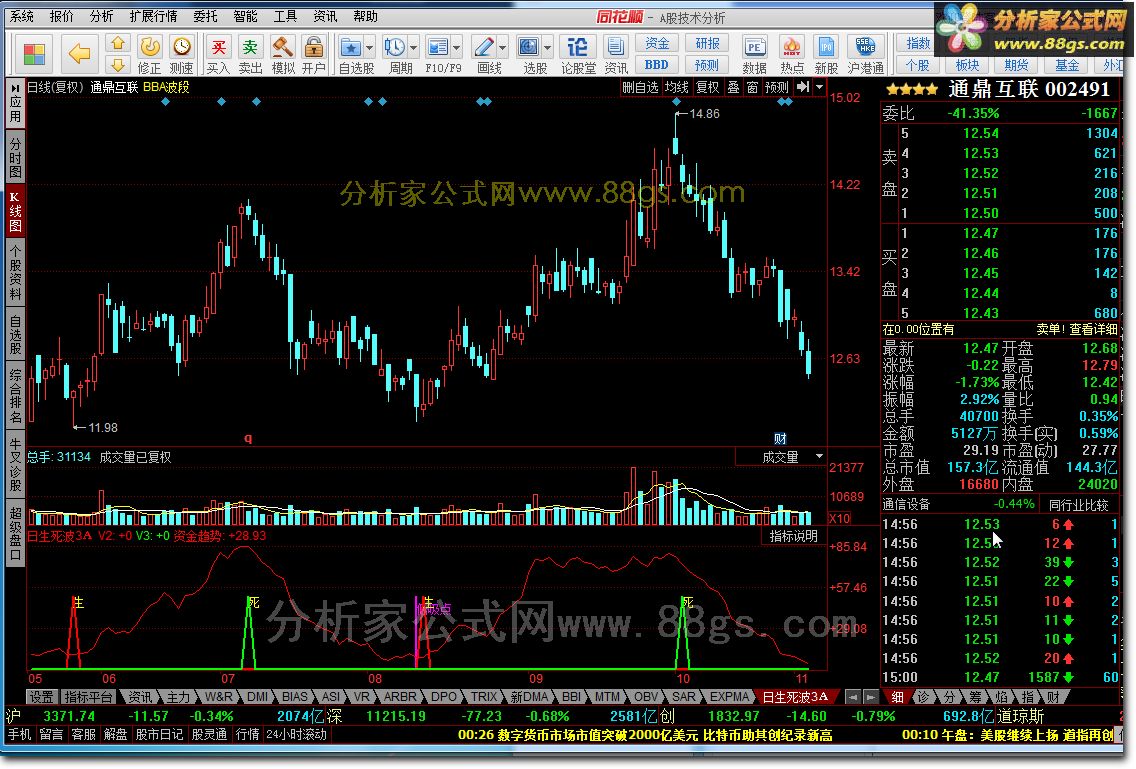Open the 成交量 volume indicator dropdown

(x=819, y=457)
